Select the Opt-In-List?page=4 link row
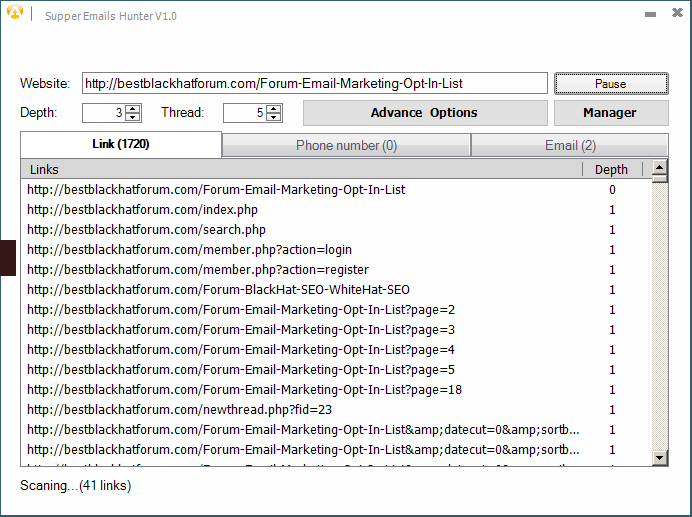The width and height of the screenshot is (692, 517). [x=336, y=350]
